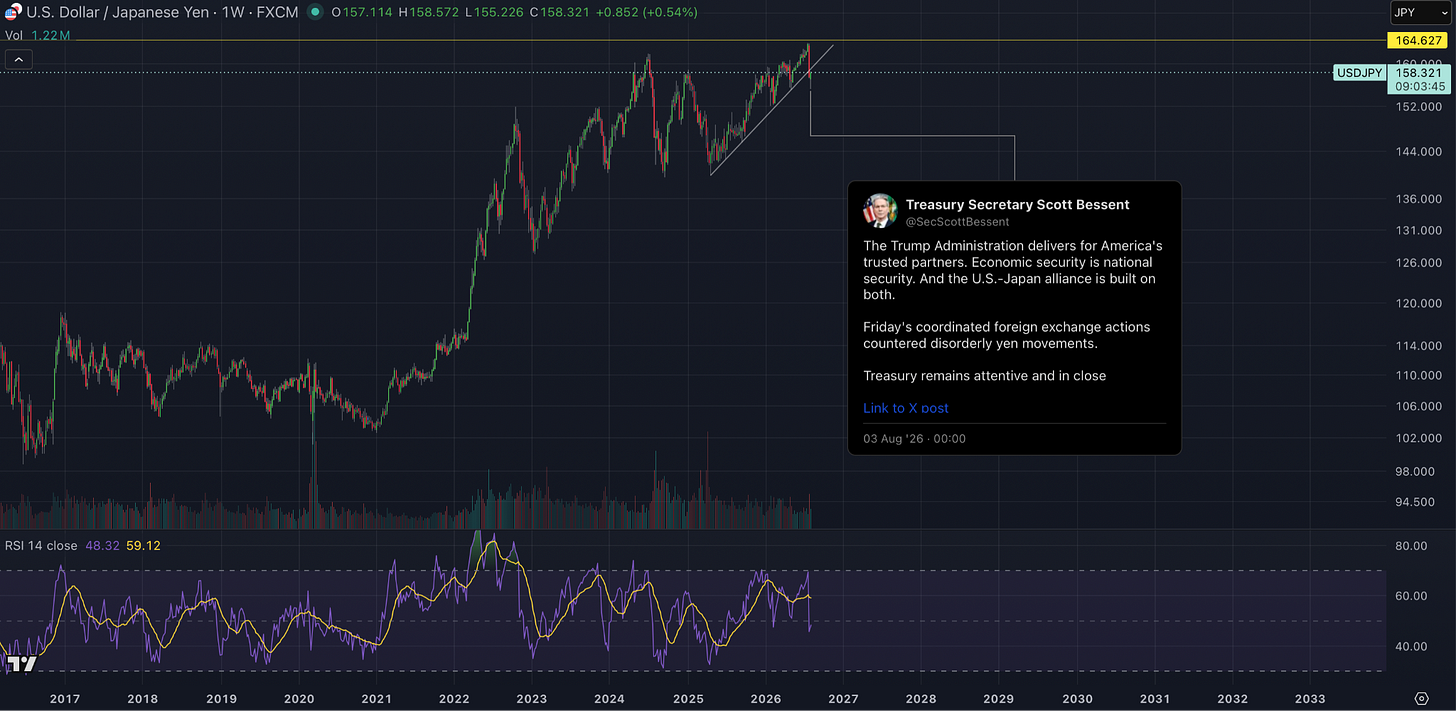
Task: Click the green market status dot
Action: pos(315,12)
